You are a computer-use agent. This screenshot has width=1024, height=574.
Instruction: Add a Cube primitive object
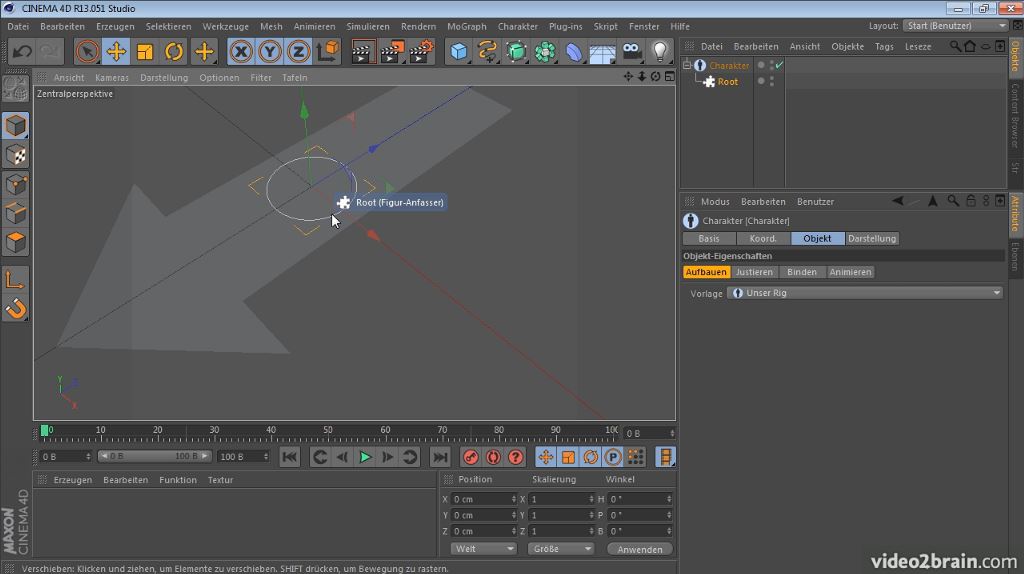click(x=458, y=52)
